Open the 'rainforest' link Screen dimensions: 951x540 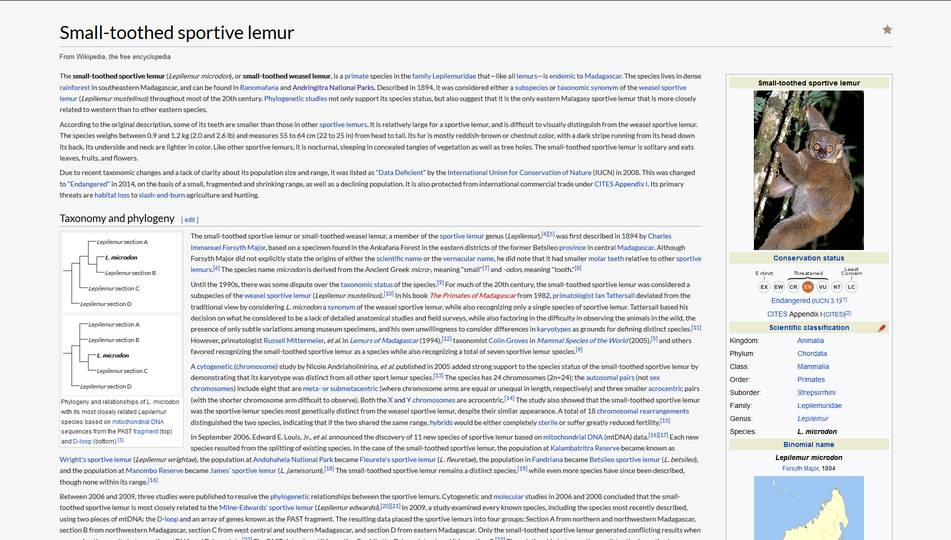pyautogui.click(x=75, y=87)
